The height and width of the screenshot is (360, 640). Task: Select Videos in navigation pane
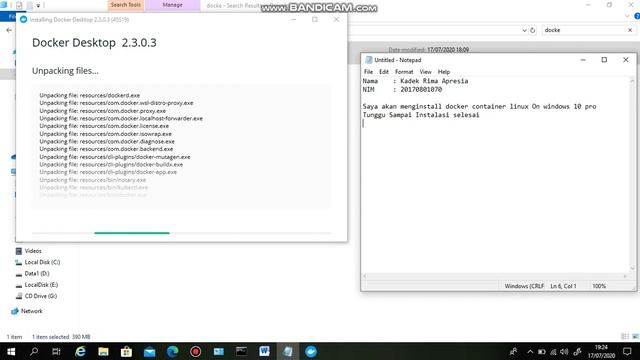coord(33,251)
